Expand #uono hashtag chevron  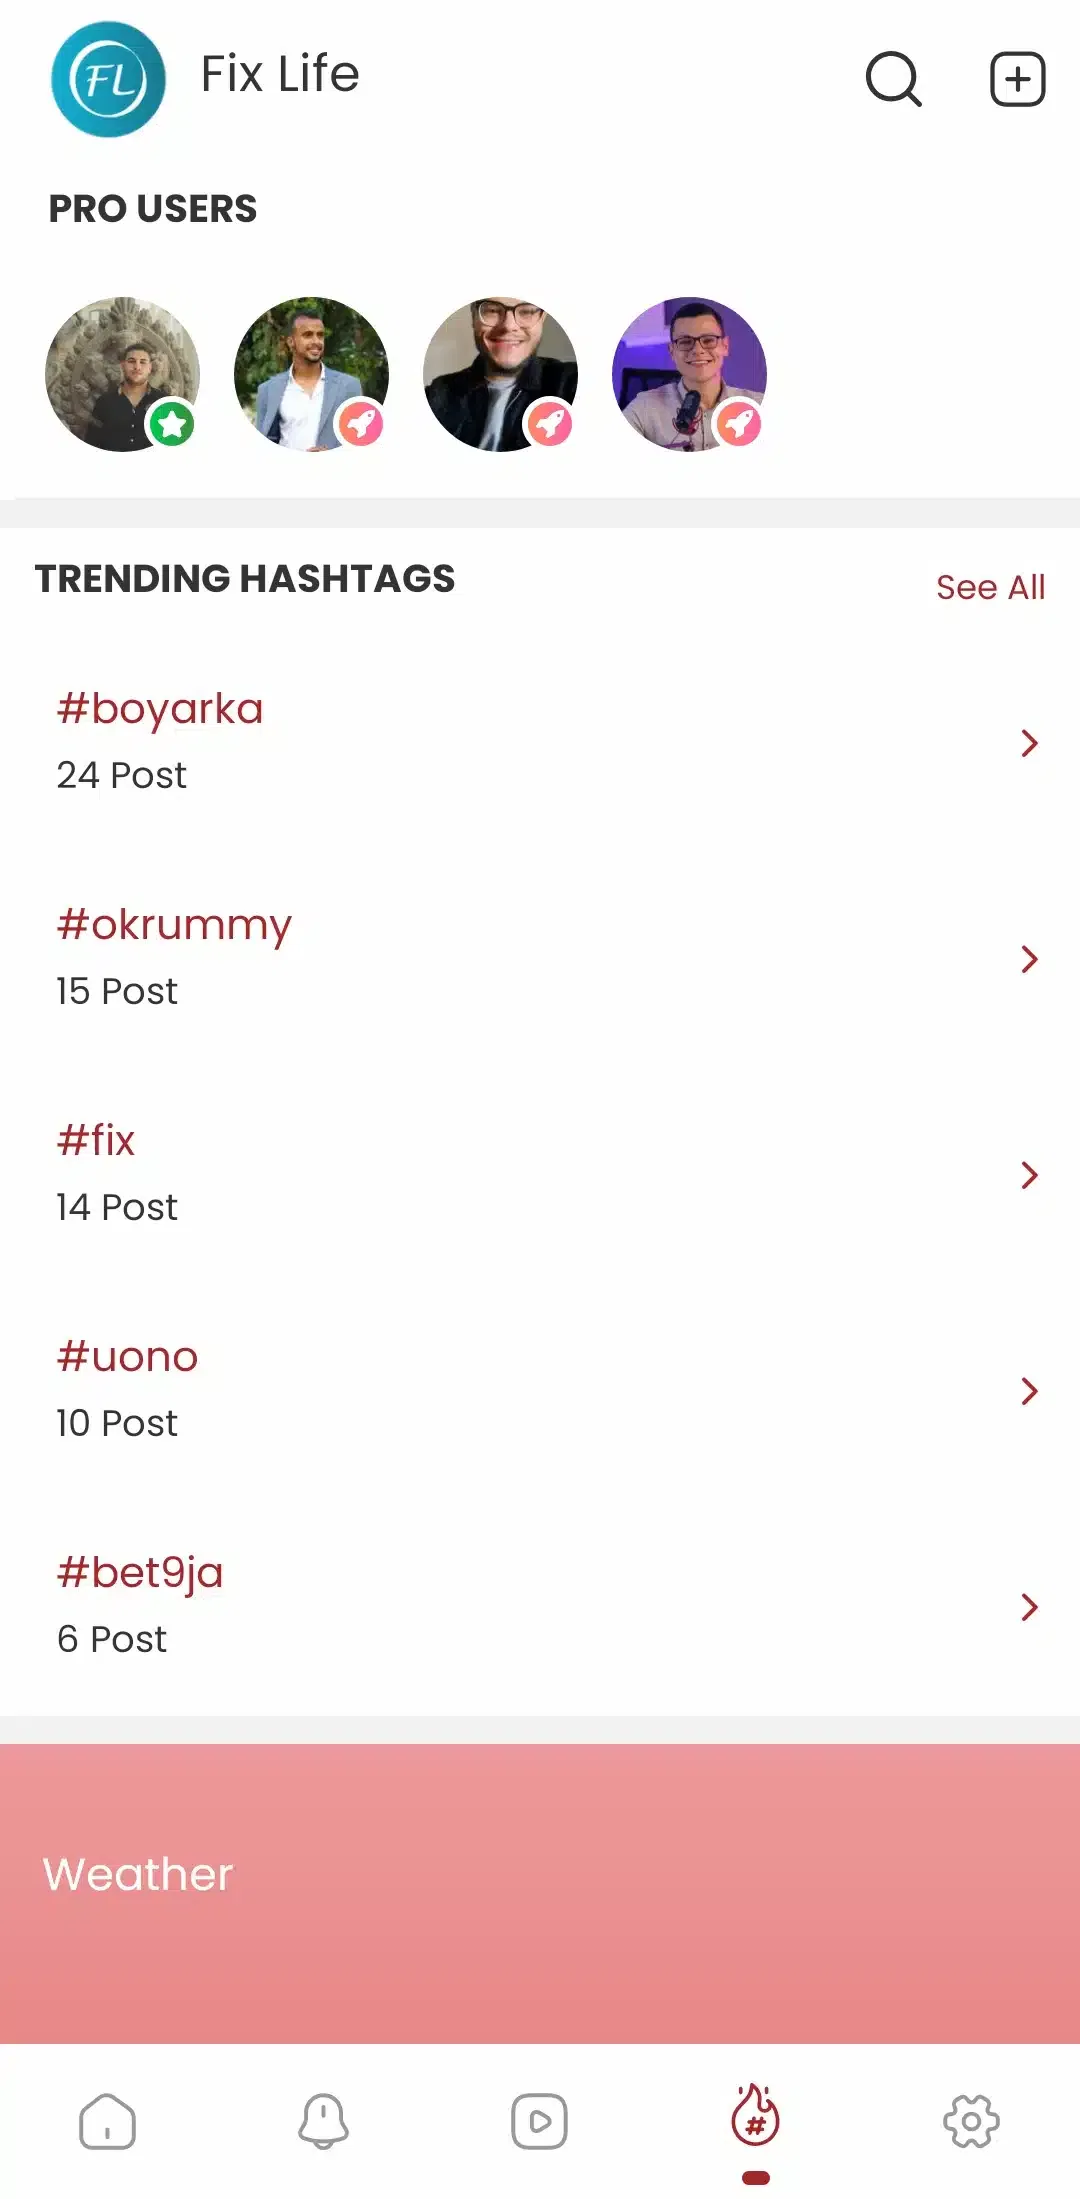(x=1029, y=1391)
